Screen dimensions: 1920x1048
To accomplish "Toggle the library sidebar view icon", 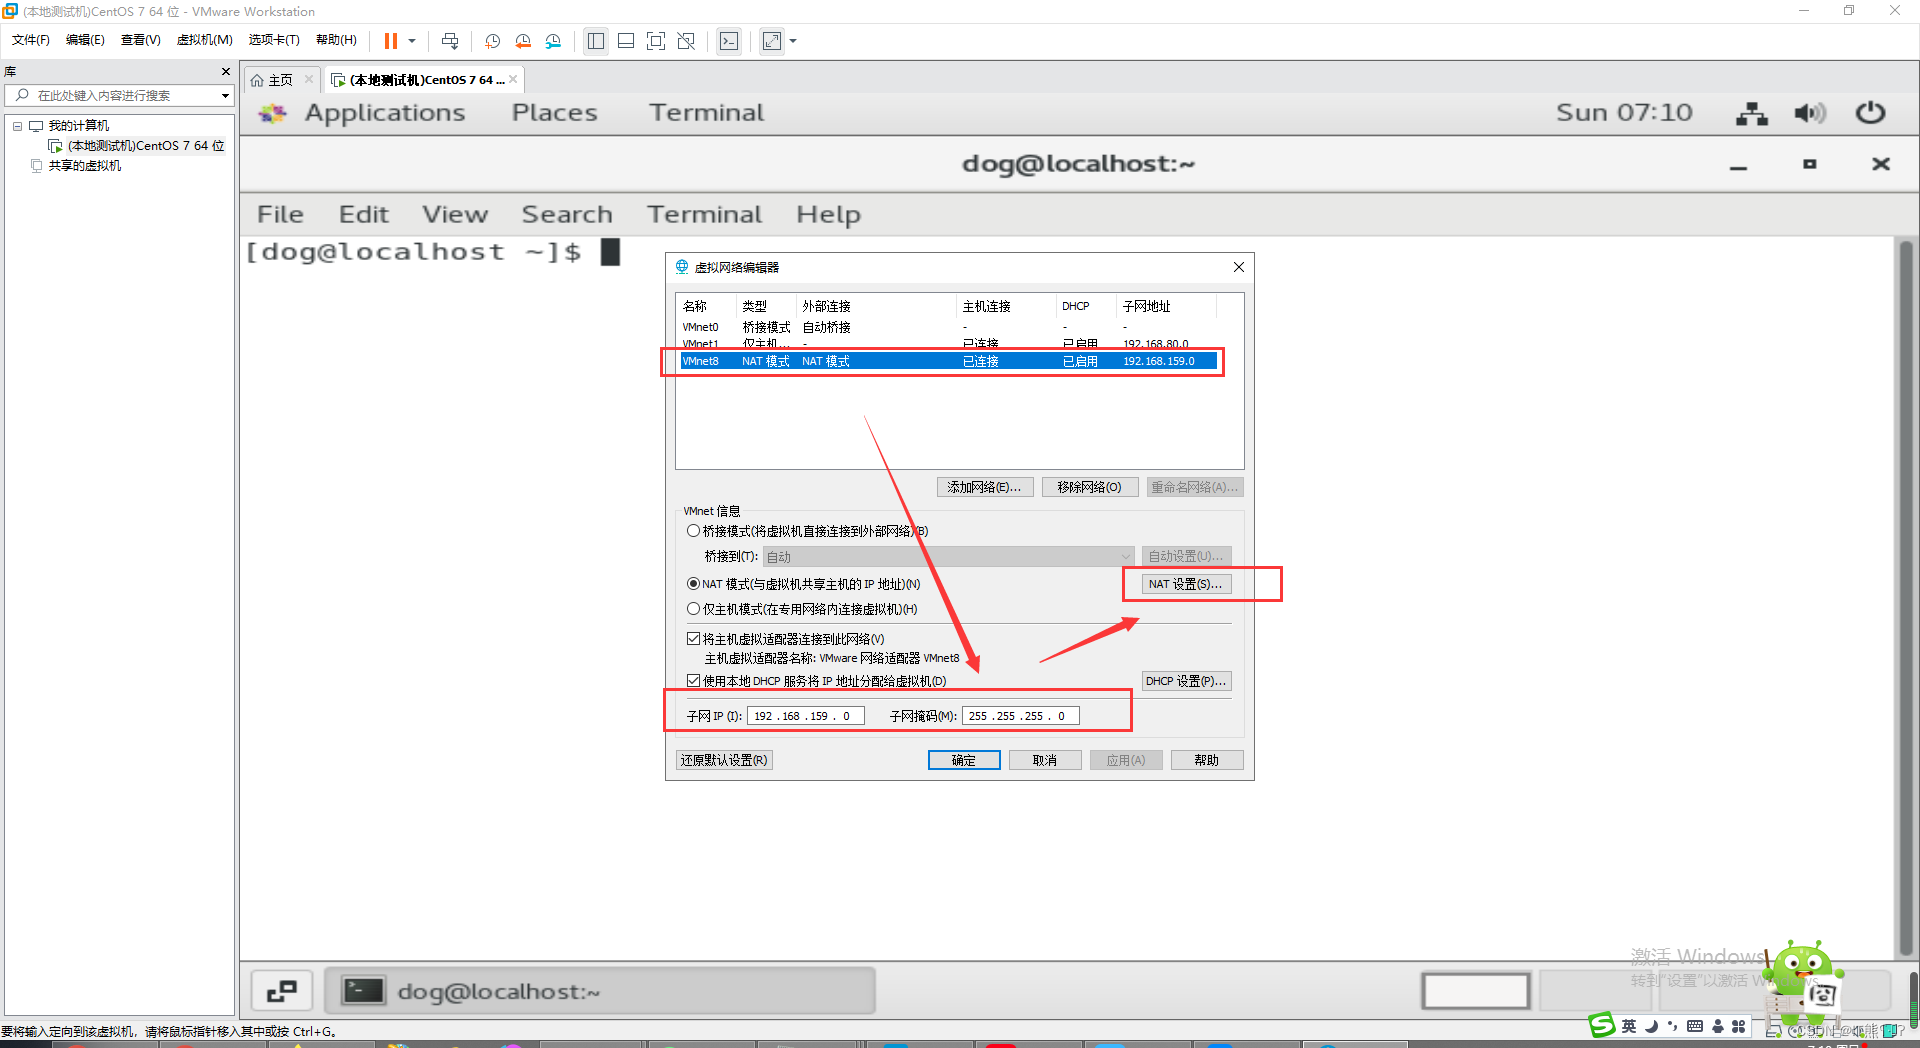I will click(596, 41).
